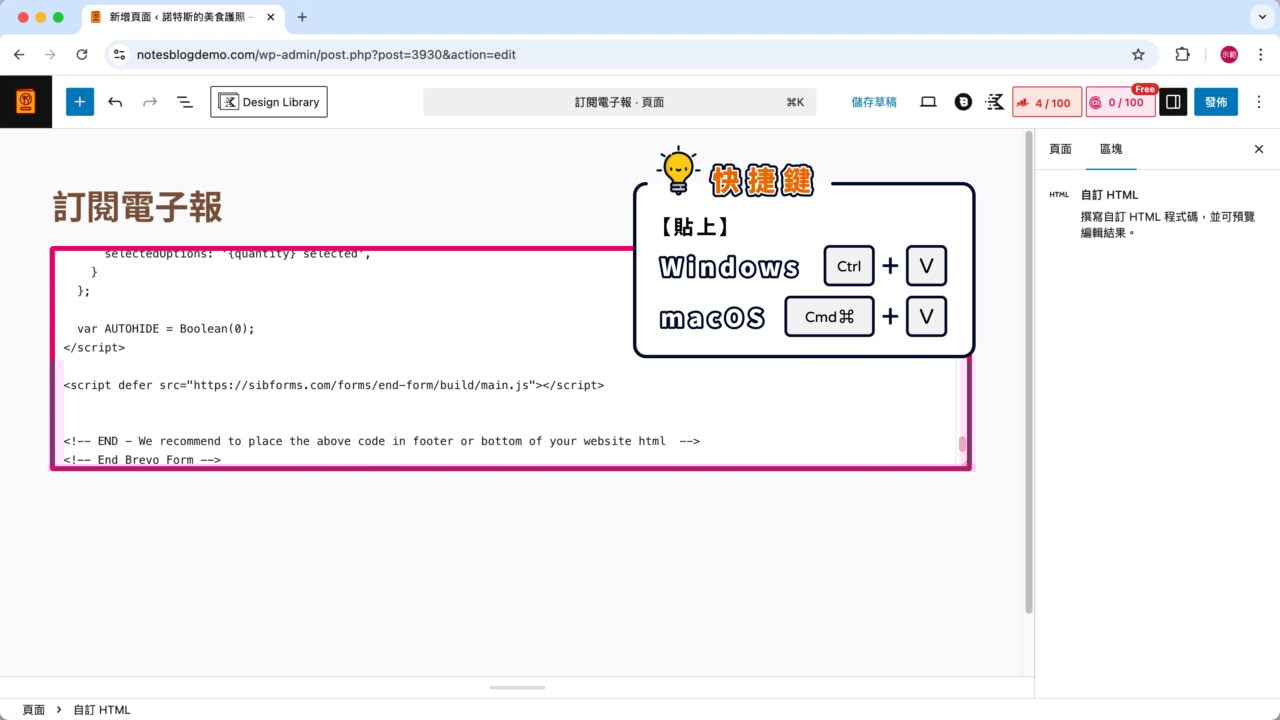
Task: Open the block inserter with the blue plus icon
Action: pyautogui.click(x=80, y=101)
